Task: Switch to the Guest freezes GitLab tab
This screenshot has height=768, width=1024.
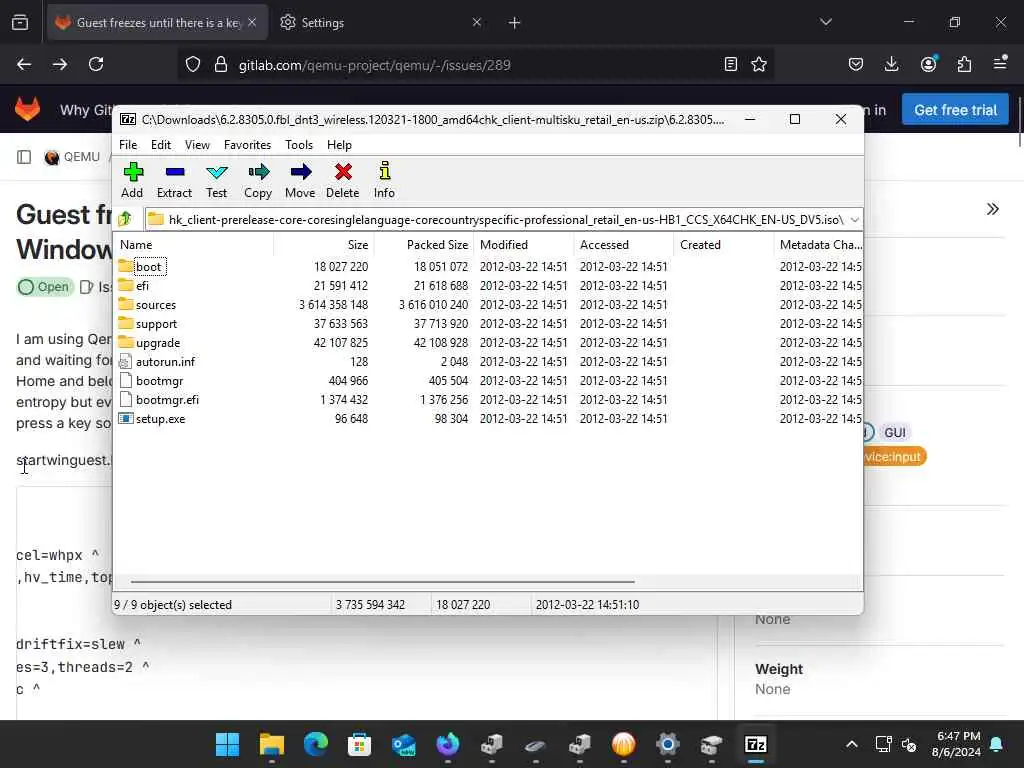Action: tap(159, 23)
